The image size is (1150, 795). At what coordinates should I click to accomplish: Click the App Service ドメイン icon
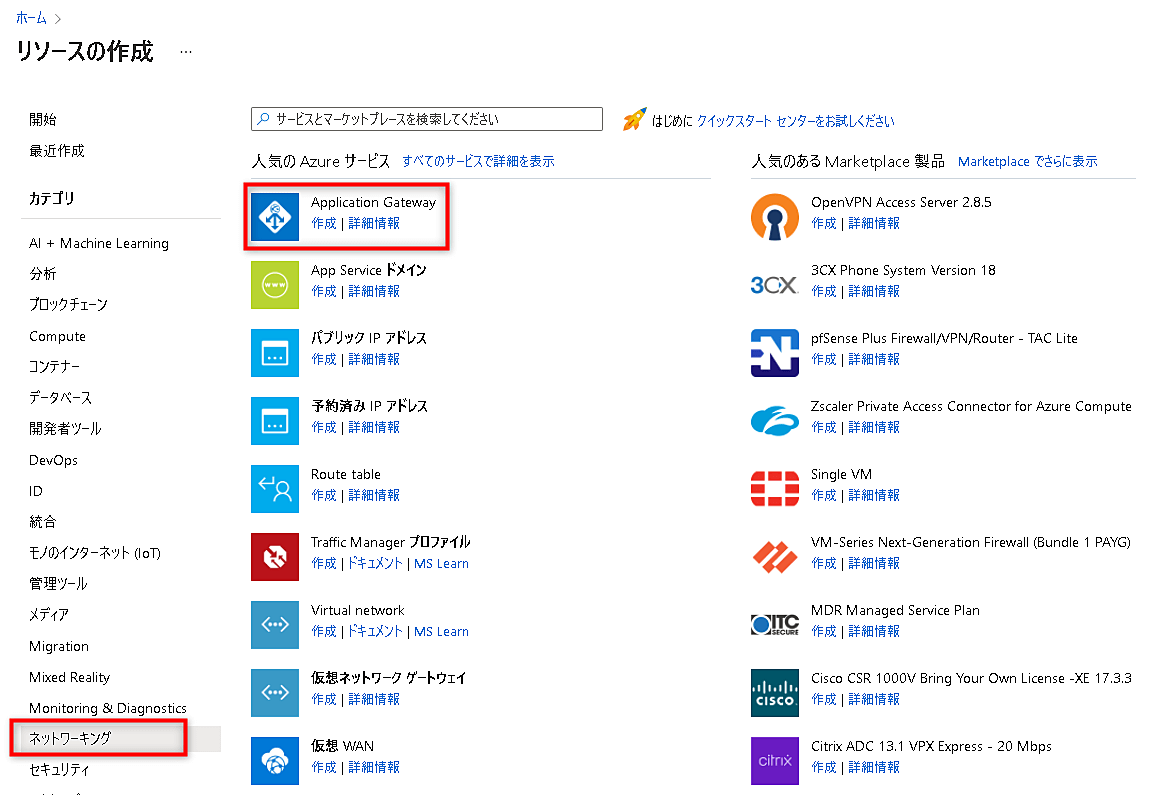click(275, 285)
